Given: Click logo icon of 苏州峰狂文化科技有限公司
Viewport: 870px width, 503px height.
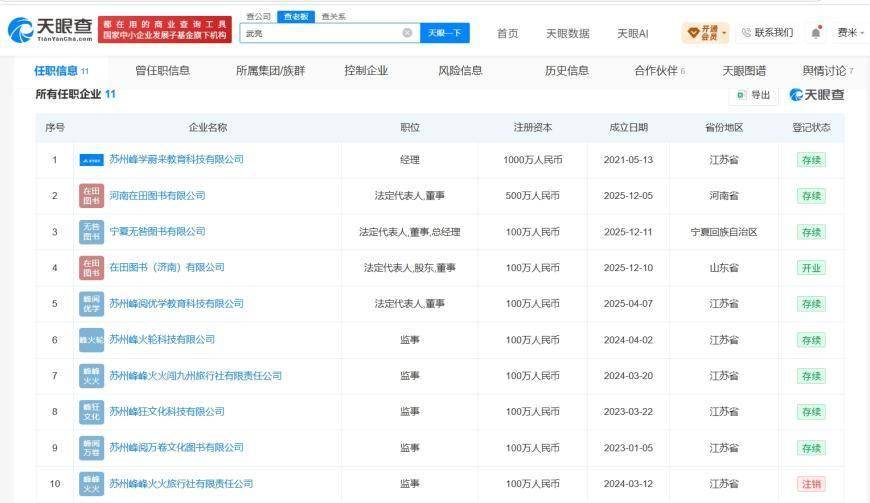Looking at the screenshot, I should pyautogui.click(x=92, y=411).
